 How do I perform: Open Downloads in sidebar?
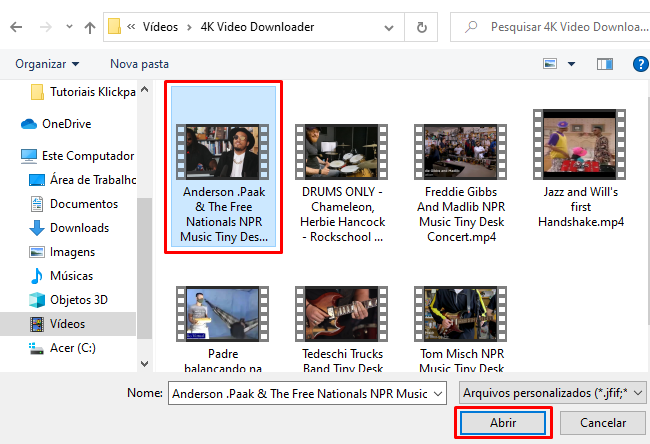[x=69, y=228]
